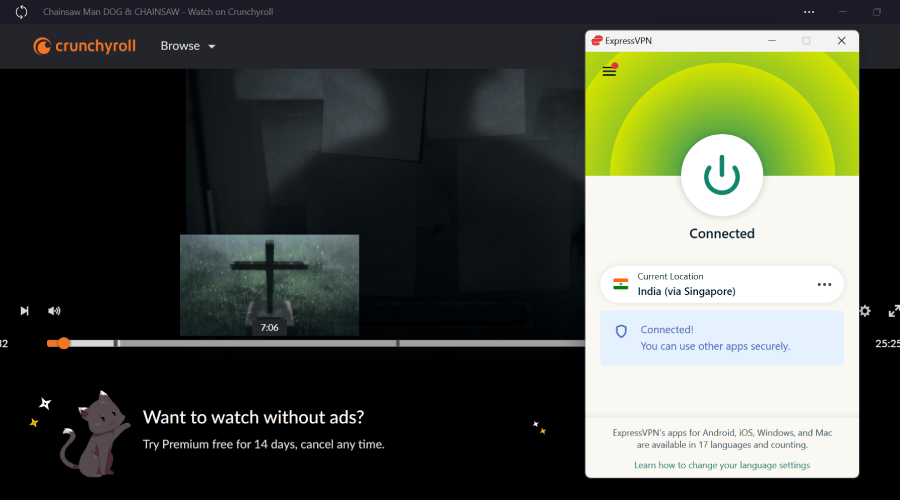This screenshot has height=500, width=900.
Task: Click the ExpressVPN apps languages info text
Action: tap(721, 439)
